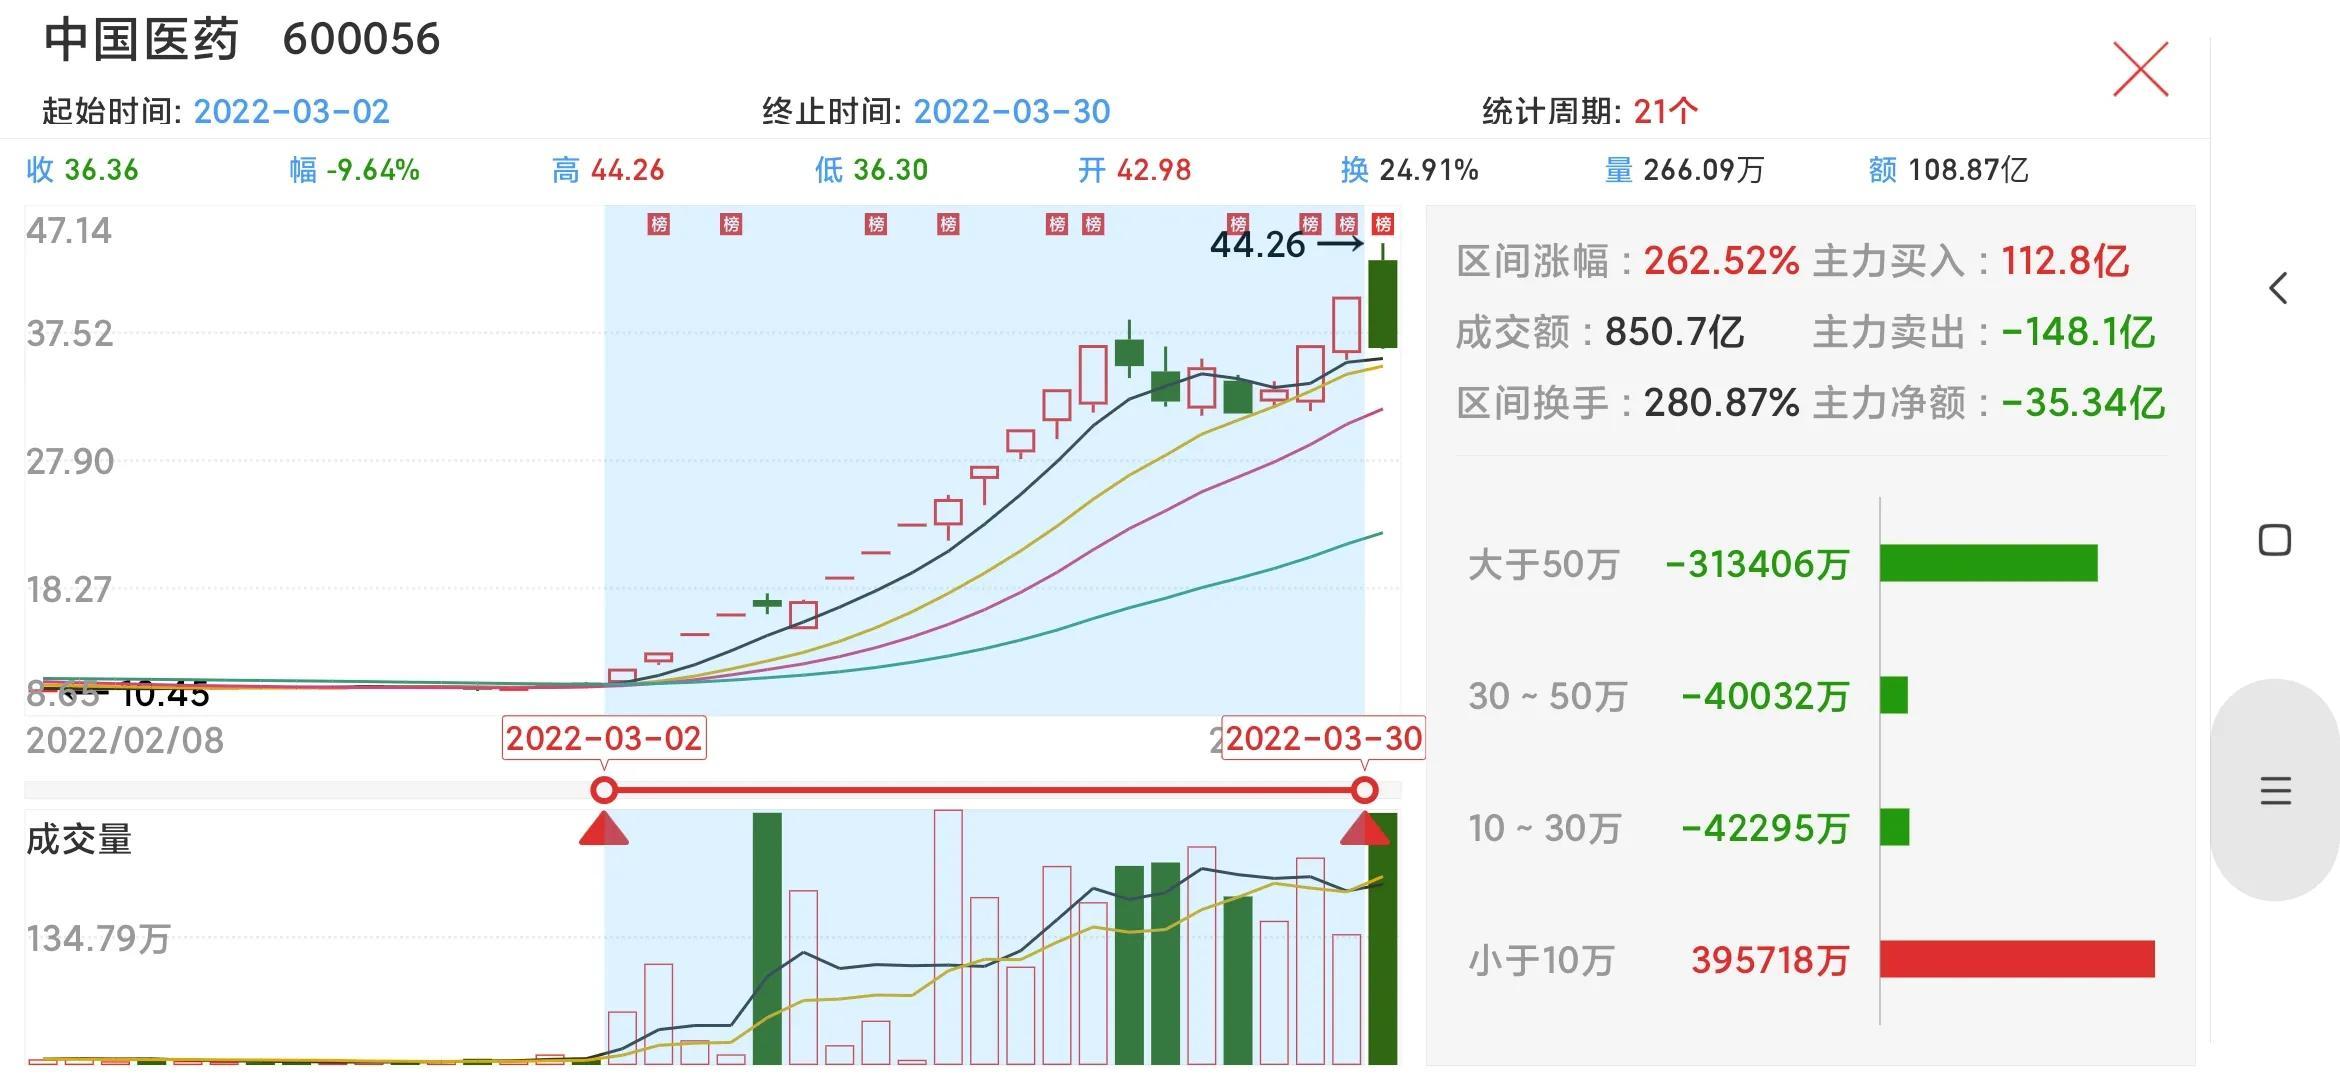Click the turnover amount 850.7亿
This screenshot has height=1080, width=2340.
click(1675, 332)
